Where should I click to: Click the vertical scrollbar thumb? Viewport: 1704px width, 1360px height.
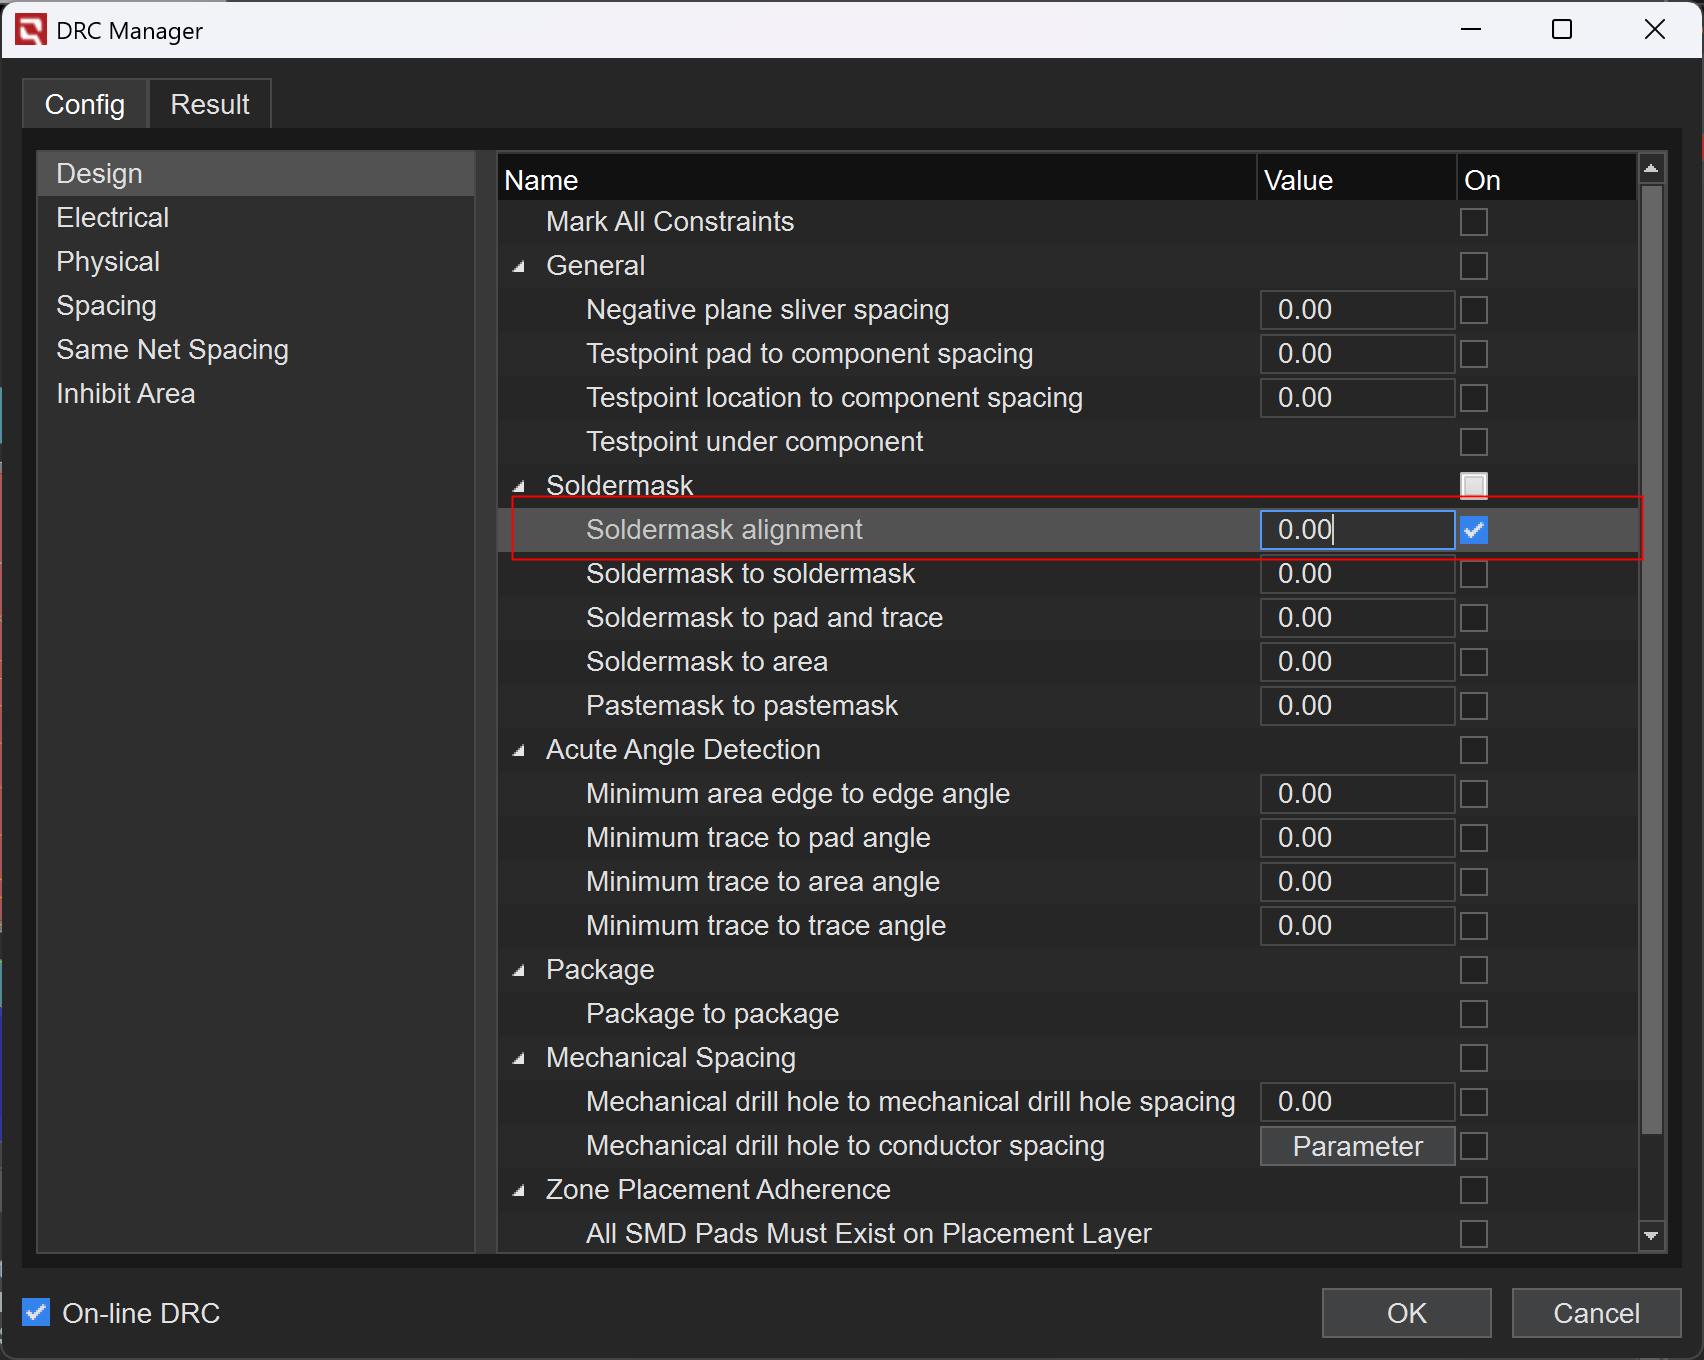pos(1651,660)
